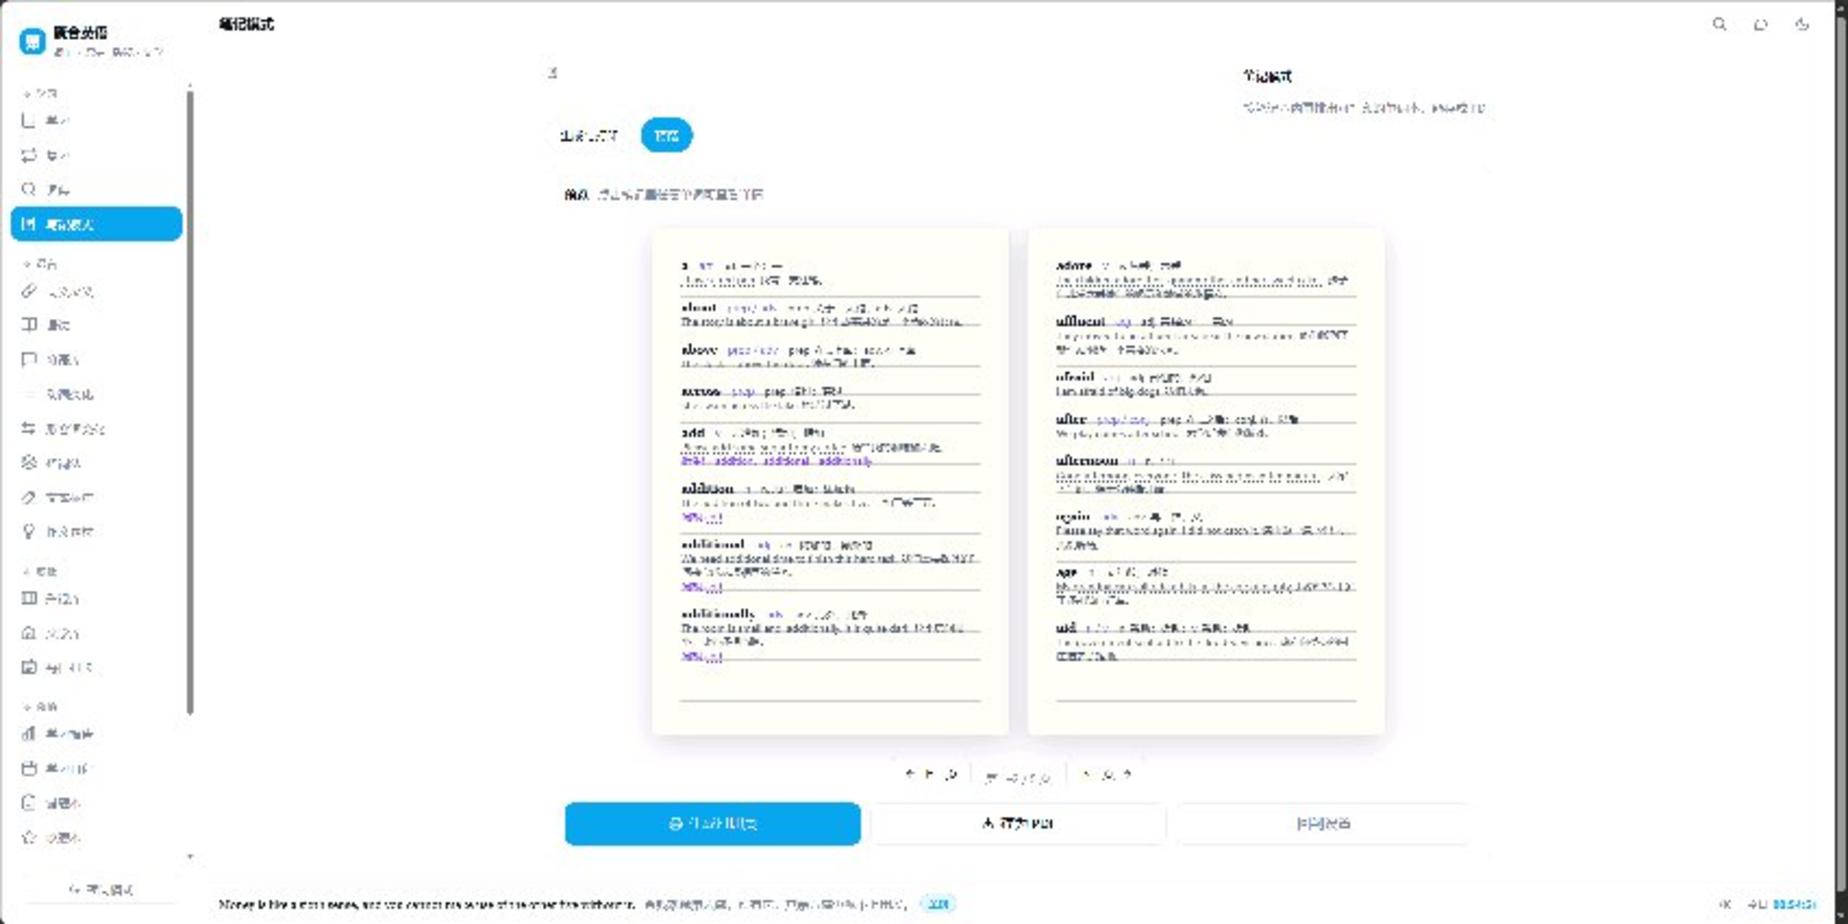This screenshot has height=924, width=1848.
Task: Click the word "adore" on the right page
Action: 1073,266
